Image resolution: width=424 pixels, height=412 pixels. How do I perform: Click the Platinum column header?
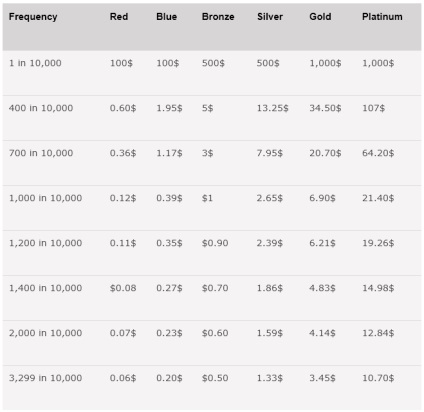click(x=382, y=17)
